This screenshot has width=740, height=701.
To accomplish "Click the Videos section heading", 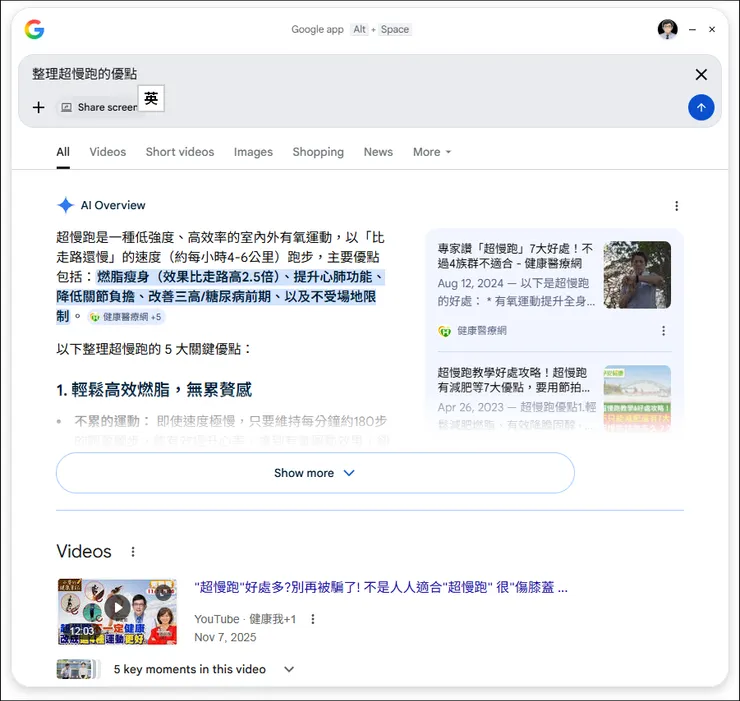I will pyautogui.click(x=84, y=551).
